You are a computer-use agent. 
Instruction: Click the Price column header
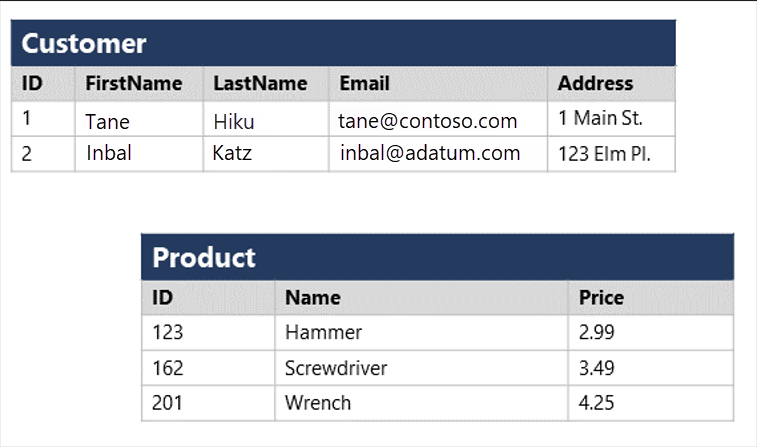[601, 298]
